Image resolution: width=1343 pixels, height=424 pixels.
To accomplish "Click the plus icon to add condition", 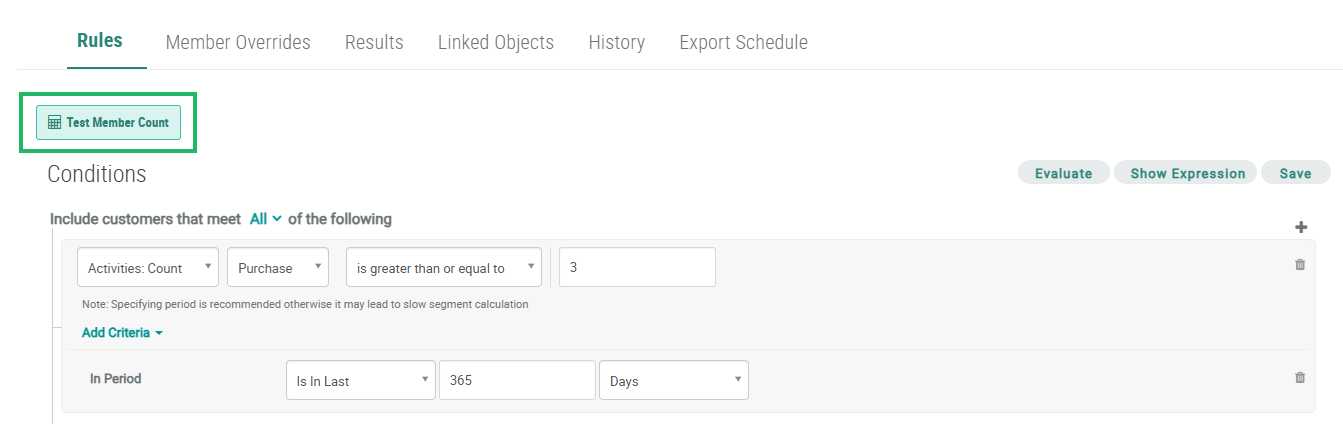I will [x=1301, y=227].
